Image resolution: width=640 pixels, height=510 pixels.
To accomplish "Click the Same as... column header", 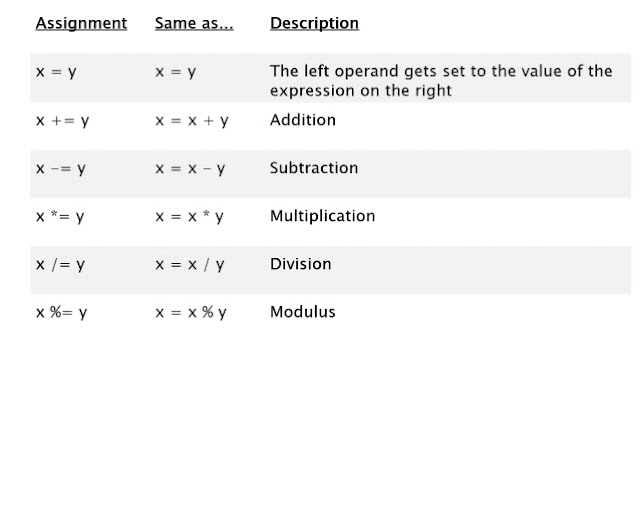I will tap(194, 23).
